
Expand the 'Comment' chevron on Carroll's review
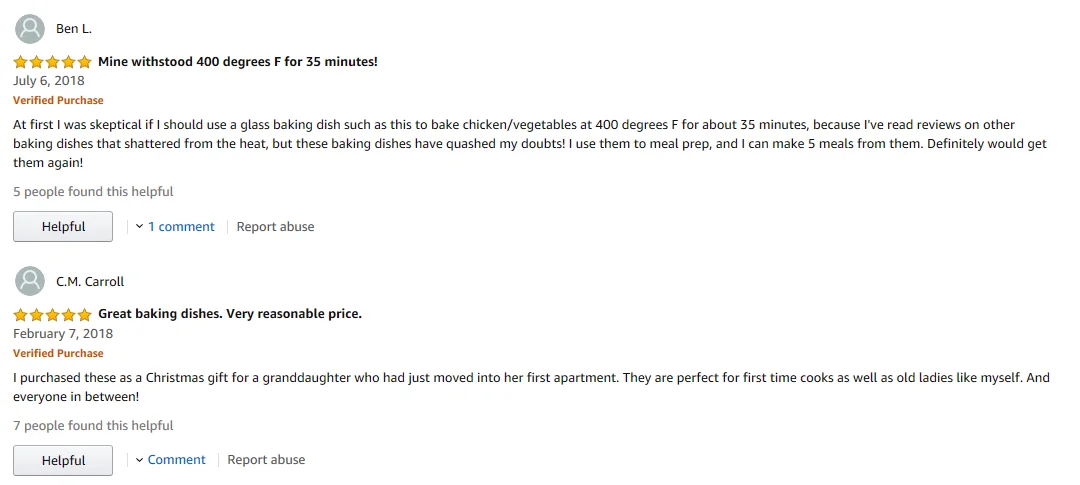(x=140, y=460)
